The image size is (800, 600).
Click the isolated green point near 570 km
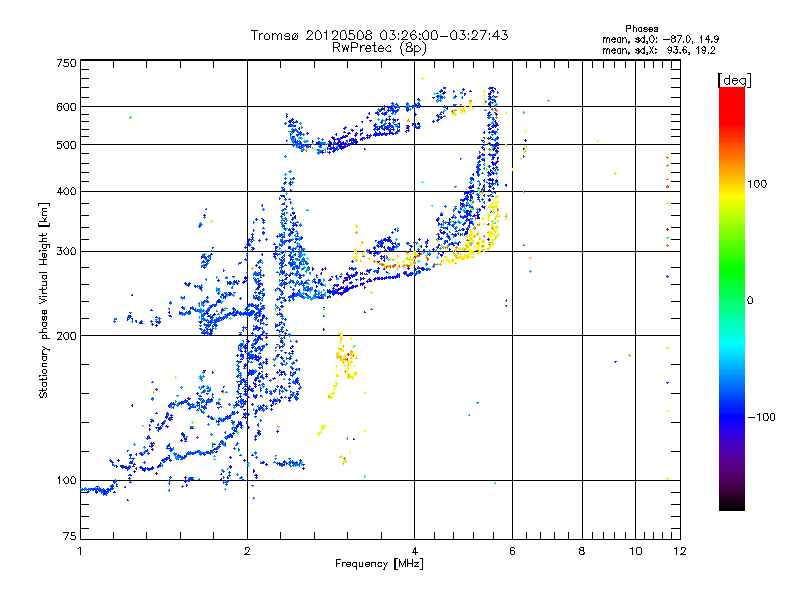(131, 117)
